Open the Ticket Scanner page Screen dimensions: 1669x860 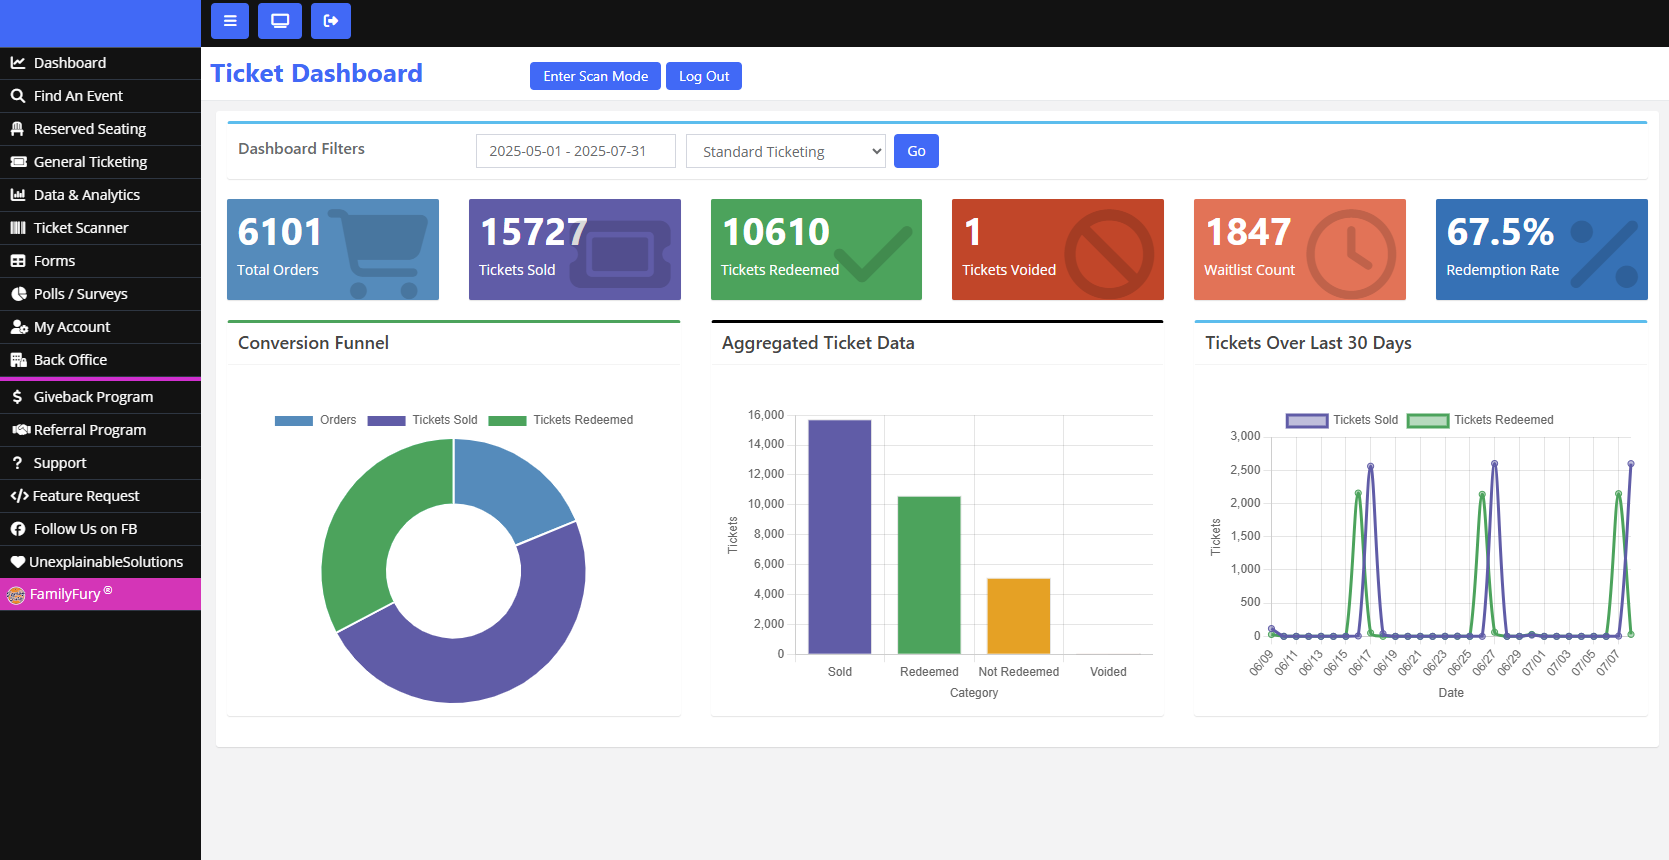[100, 228]
